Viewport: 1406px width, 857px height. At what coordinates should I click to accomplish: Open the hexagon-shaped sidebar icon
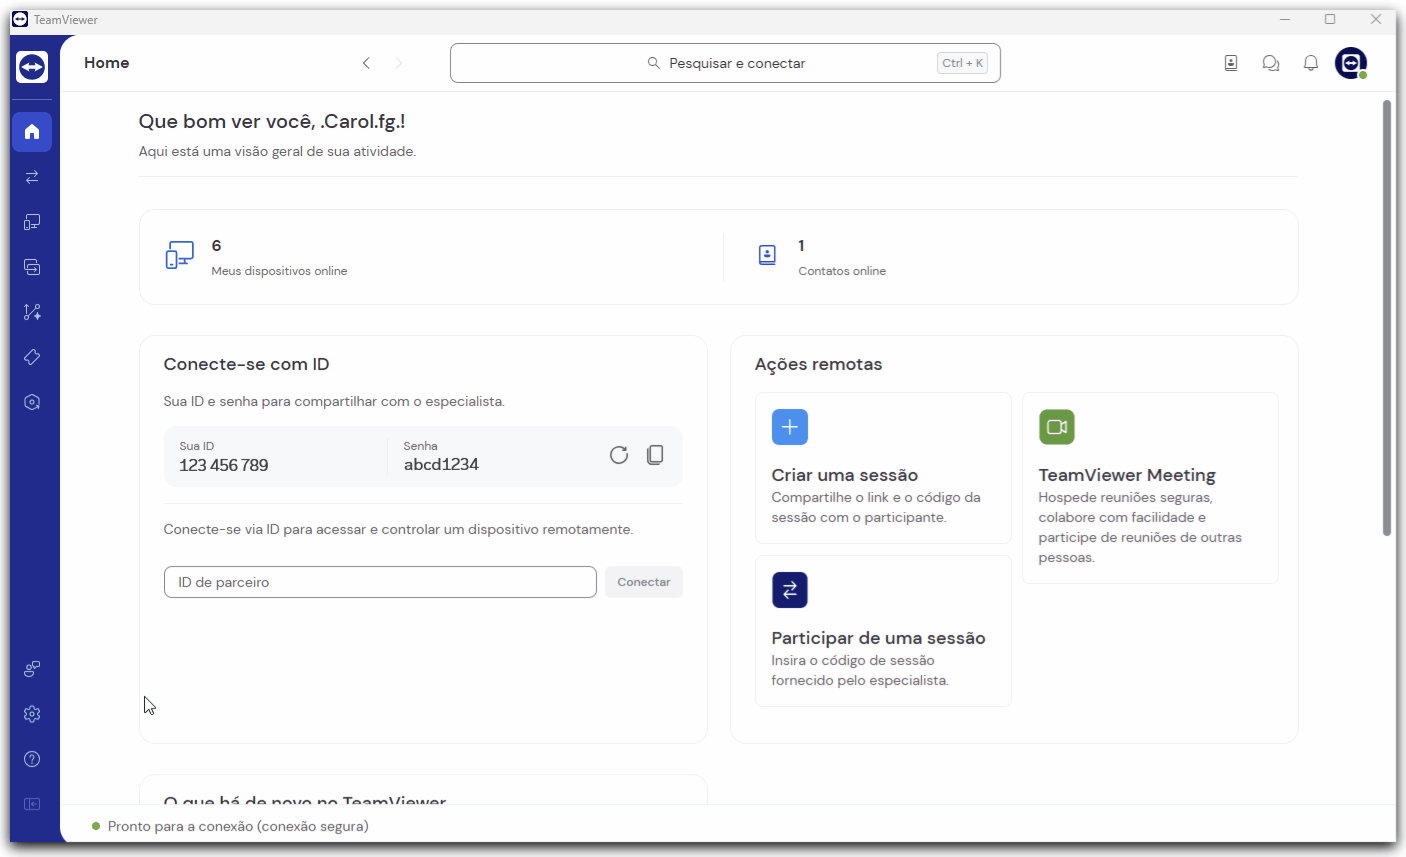pyautogui.click(x=32, y=402)
